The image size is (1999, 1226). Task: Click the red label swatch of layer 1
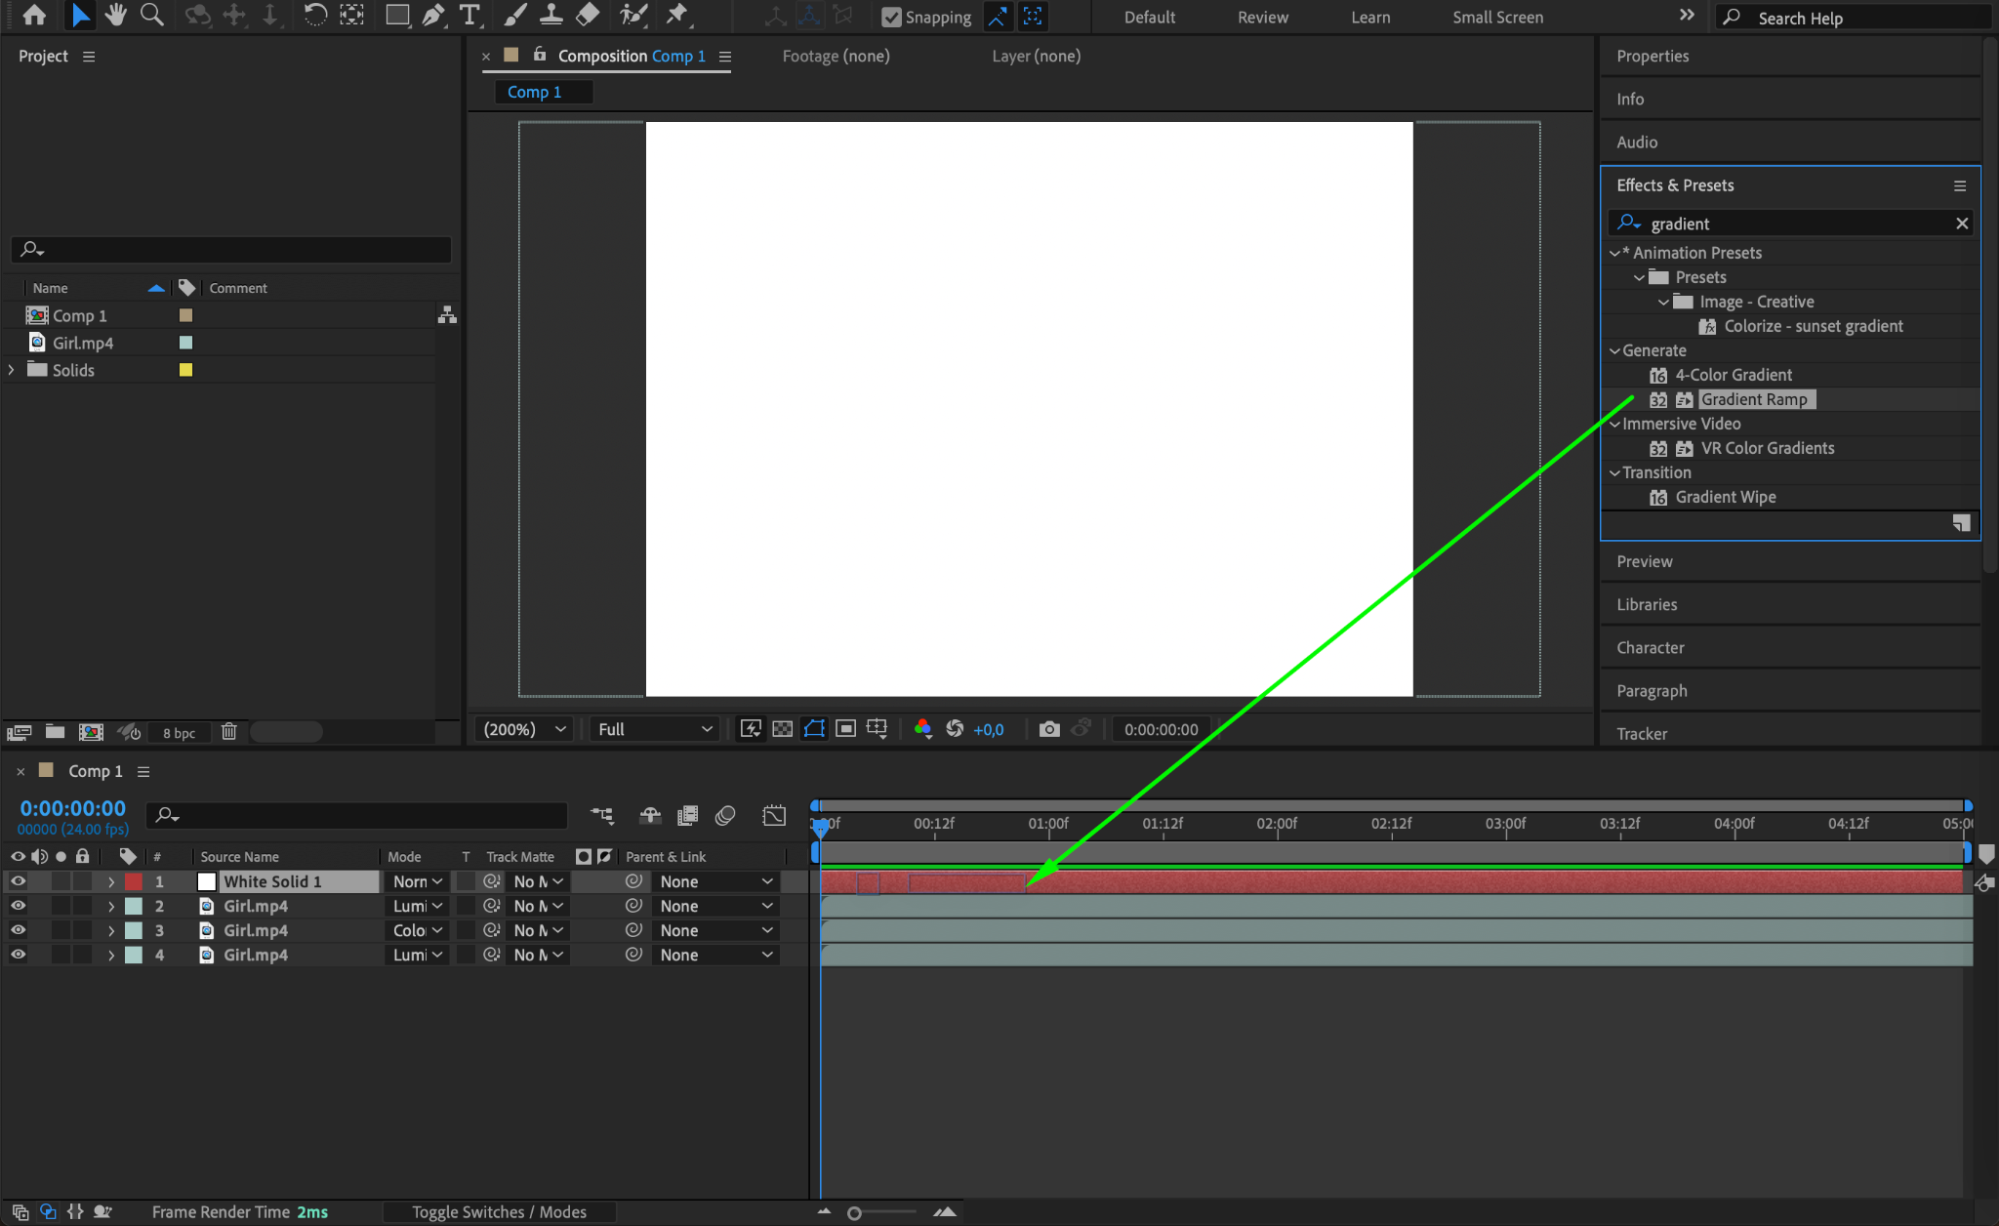click(133, 882)
